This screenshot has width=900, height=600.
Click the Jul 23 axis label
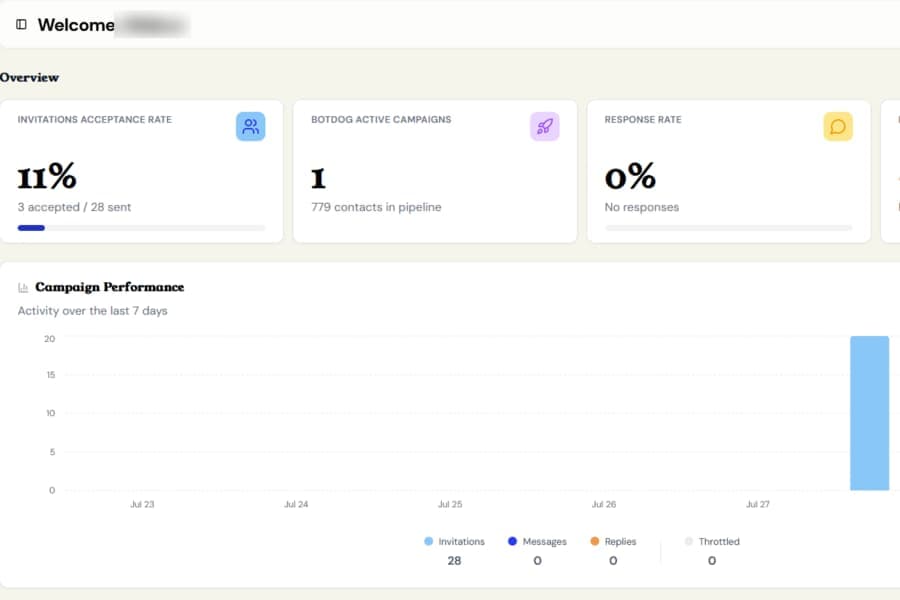(x=142, y=504)
